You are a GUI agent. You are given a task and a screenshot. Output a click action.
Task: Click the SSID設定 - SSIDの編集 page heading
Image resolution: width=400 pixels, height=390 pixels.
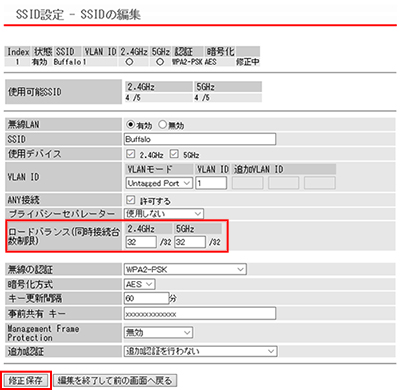[x=78, y=15]
